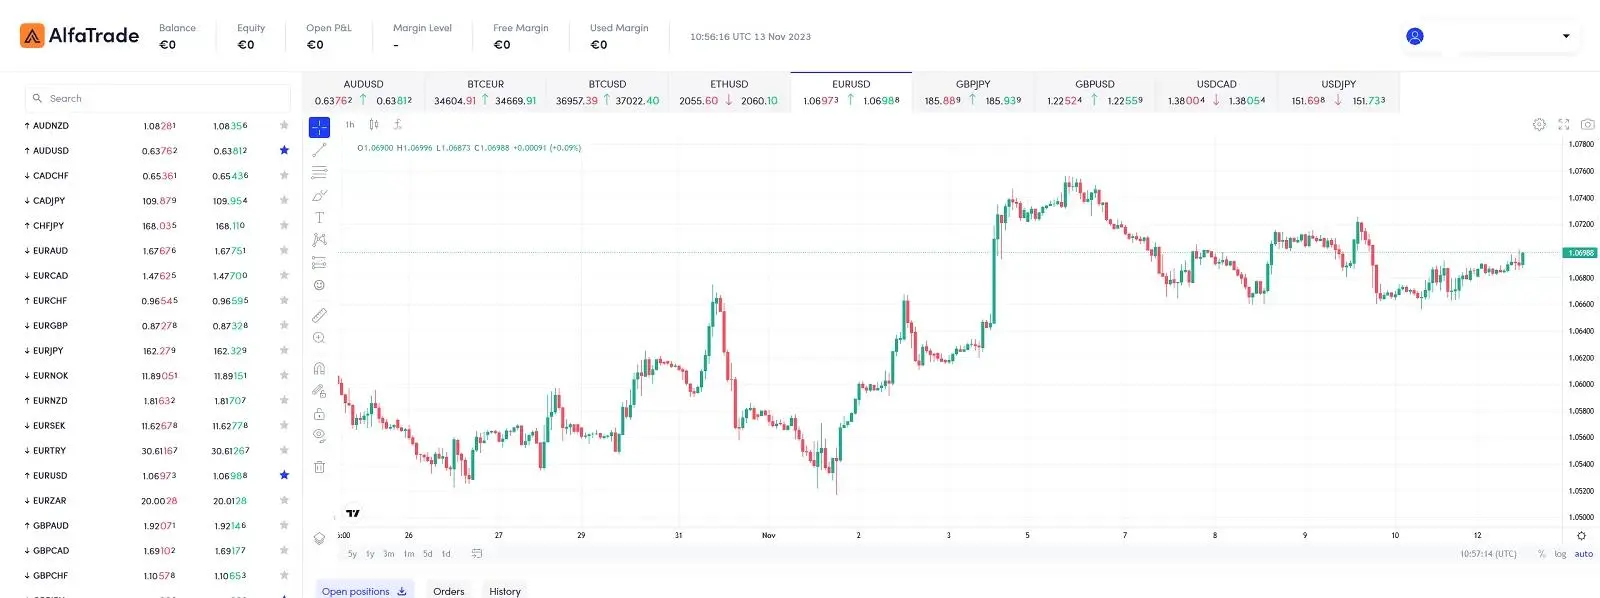Screen dimensions: 1600x598
Task: Open the prediction and measurement tools
Action: (x=319, y=263)
